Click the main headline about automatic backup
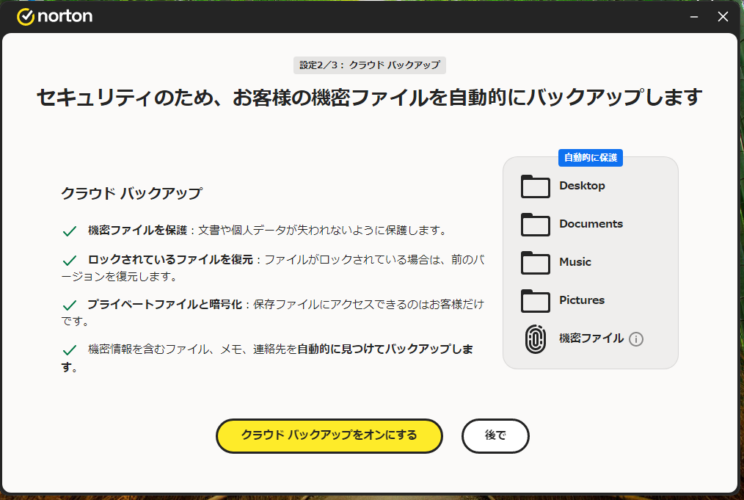This screenshot has width=744, height=500. tap(370, 98)
